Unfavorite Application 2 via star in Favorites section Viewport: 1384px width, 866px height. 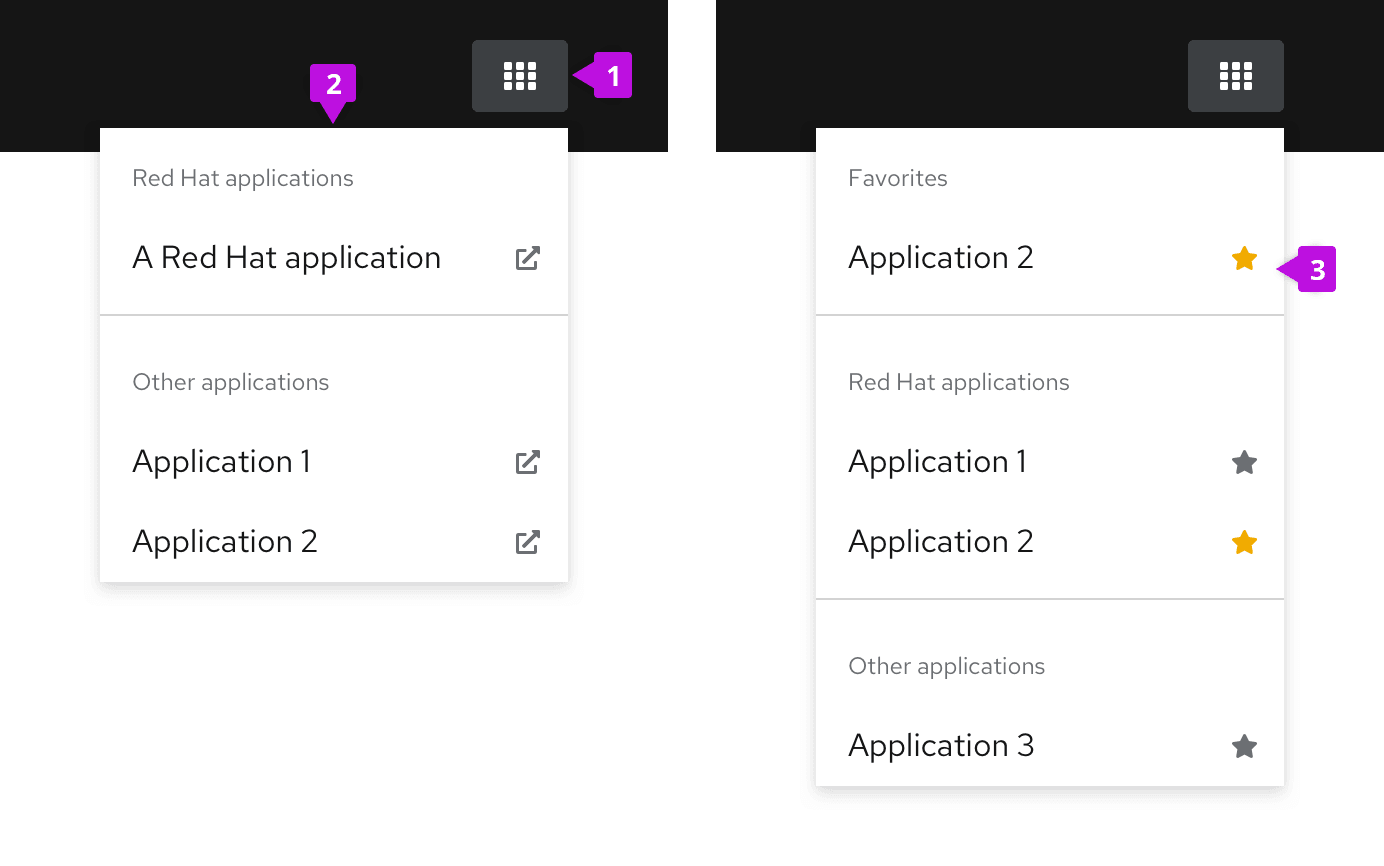tap(1244, 259)
